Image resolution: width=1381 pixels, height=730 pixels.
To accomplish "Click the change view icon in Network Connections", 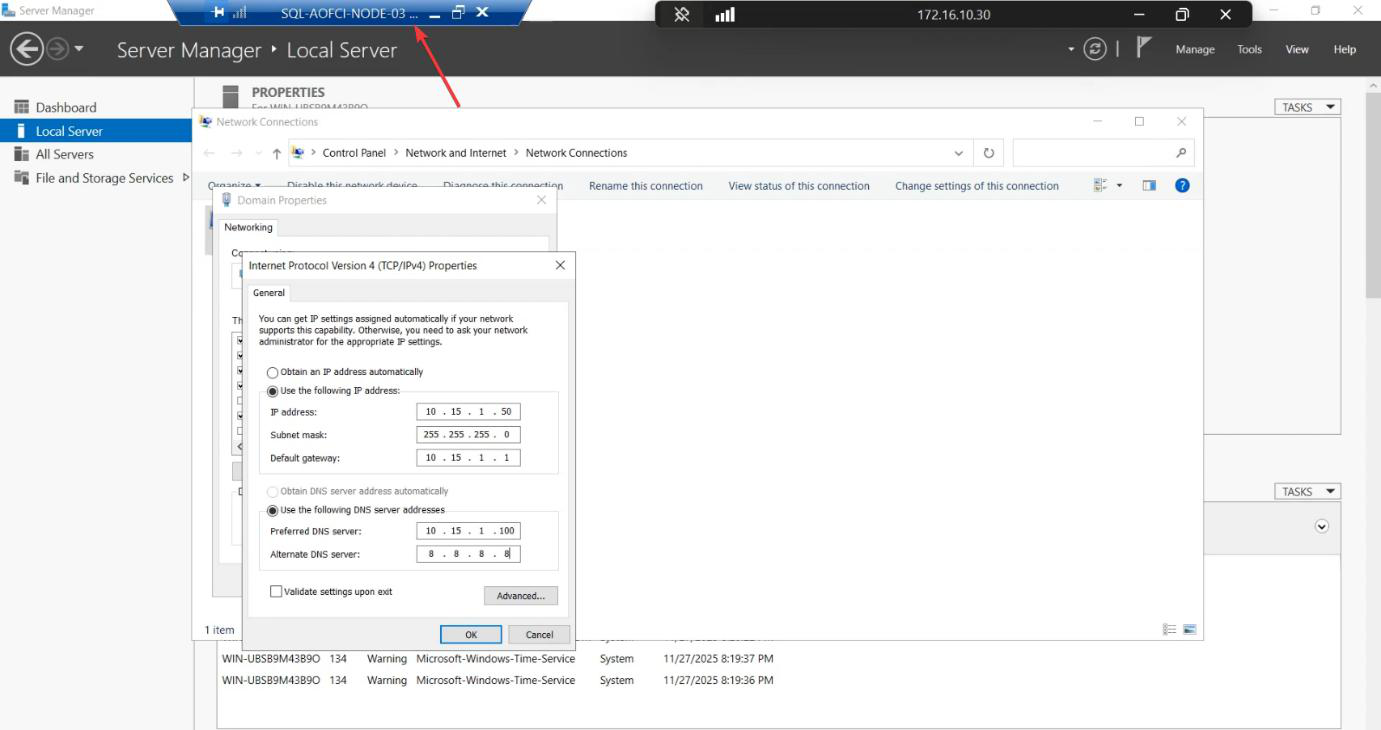I will point(1101,186).
